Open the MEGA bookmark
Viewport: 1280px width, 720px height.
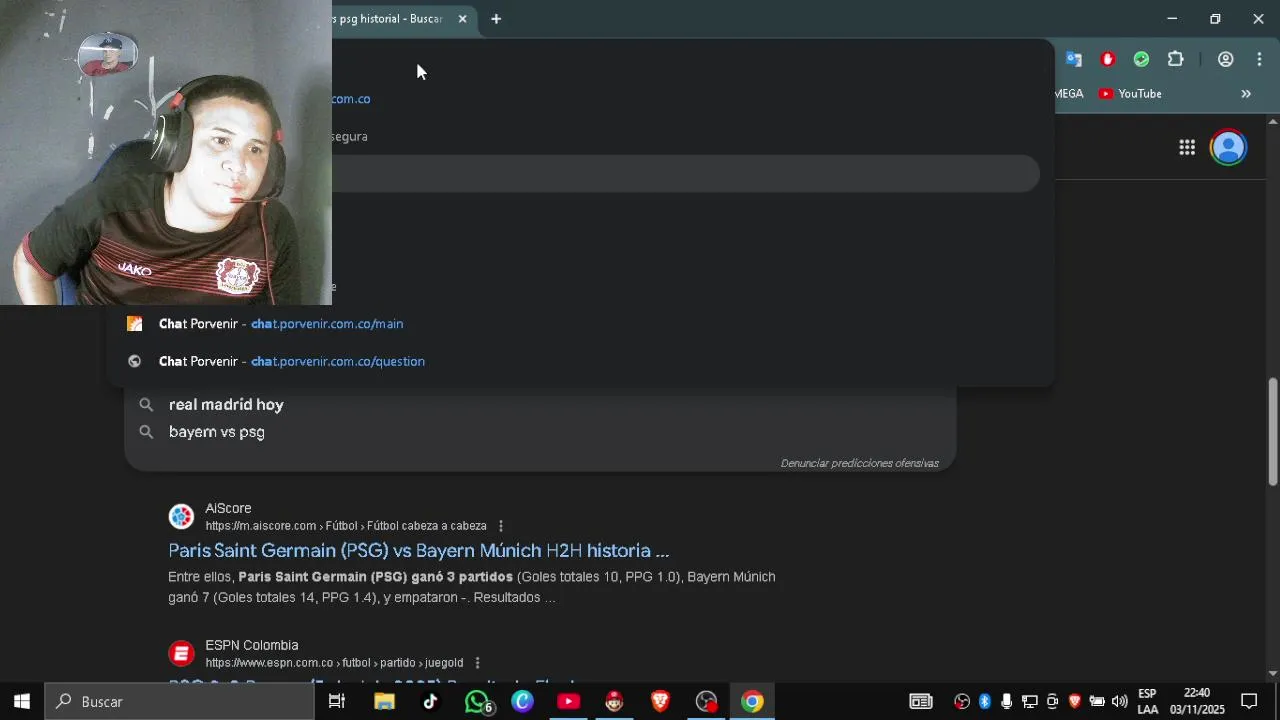pos(1069,94)
